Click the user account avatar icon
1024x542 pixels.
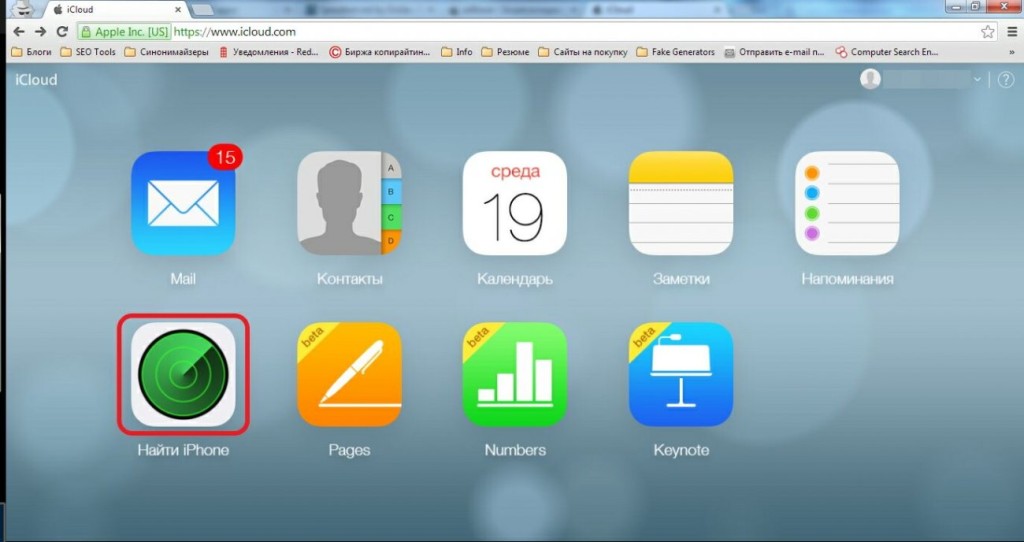[871, 79]
